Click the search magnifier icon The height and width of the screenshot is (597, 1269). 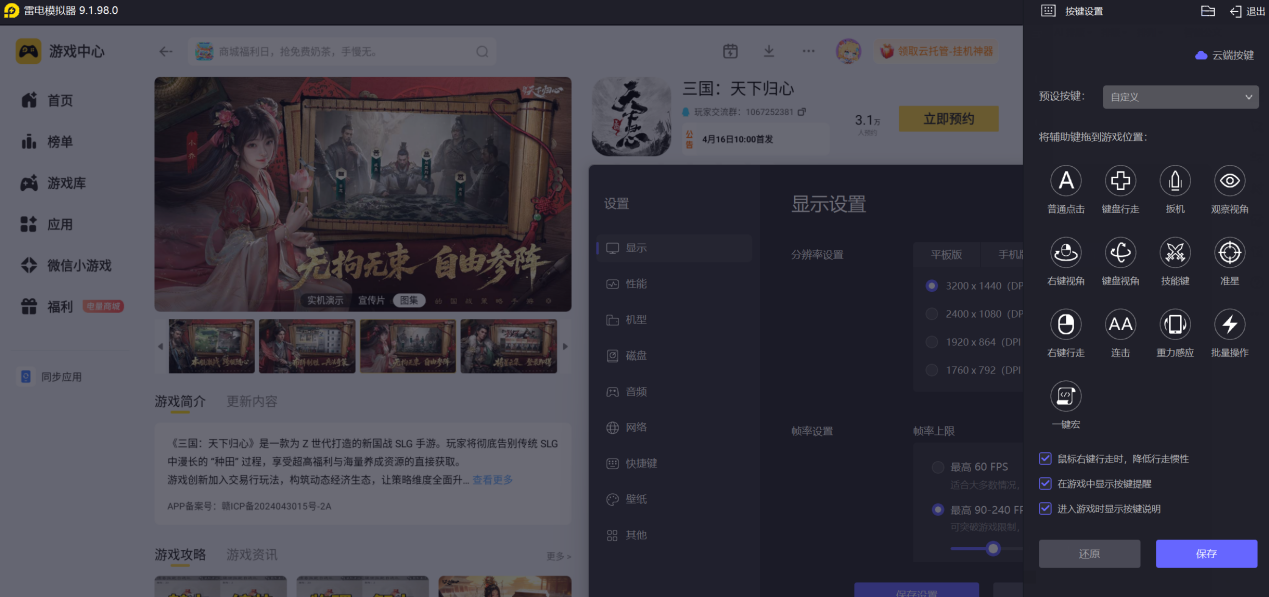482,51
